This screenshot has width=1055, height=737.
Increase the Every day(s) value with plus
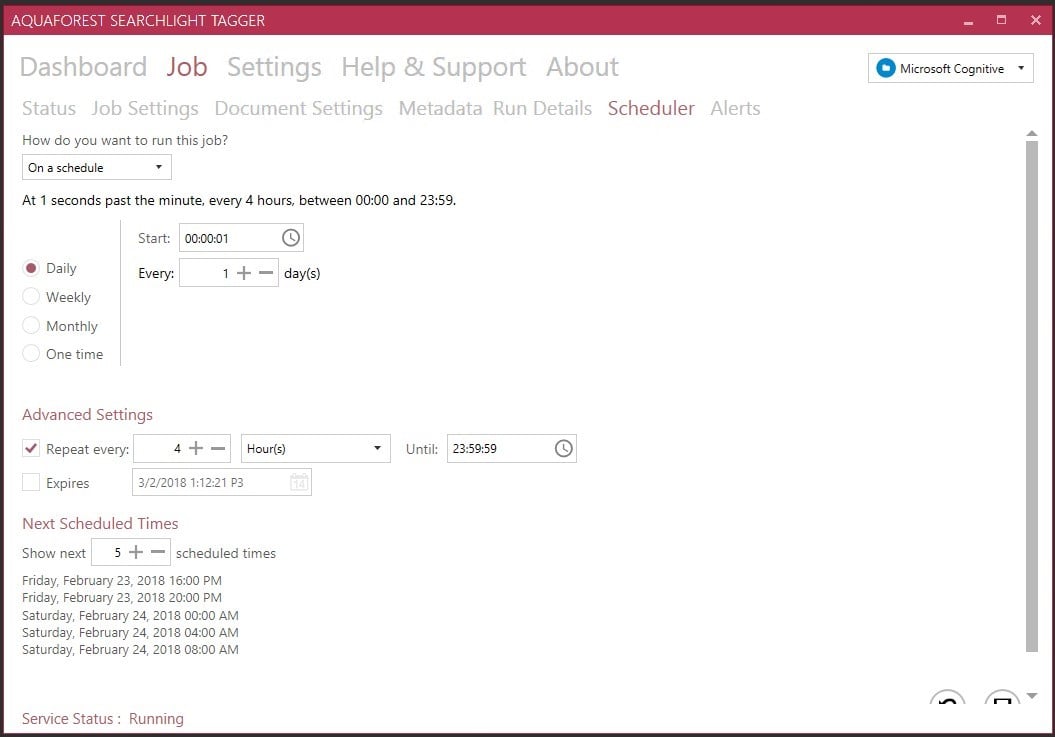(244, 273)
